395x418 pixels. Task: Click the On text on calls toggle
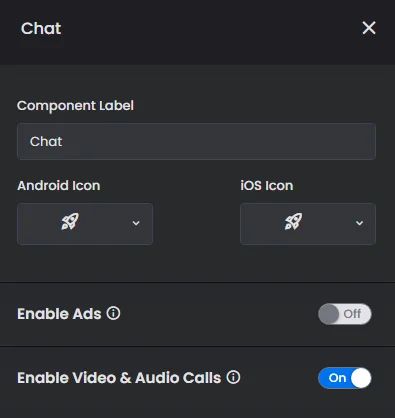click(337, 378)
